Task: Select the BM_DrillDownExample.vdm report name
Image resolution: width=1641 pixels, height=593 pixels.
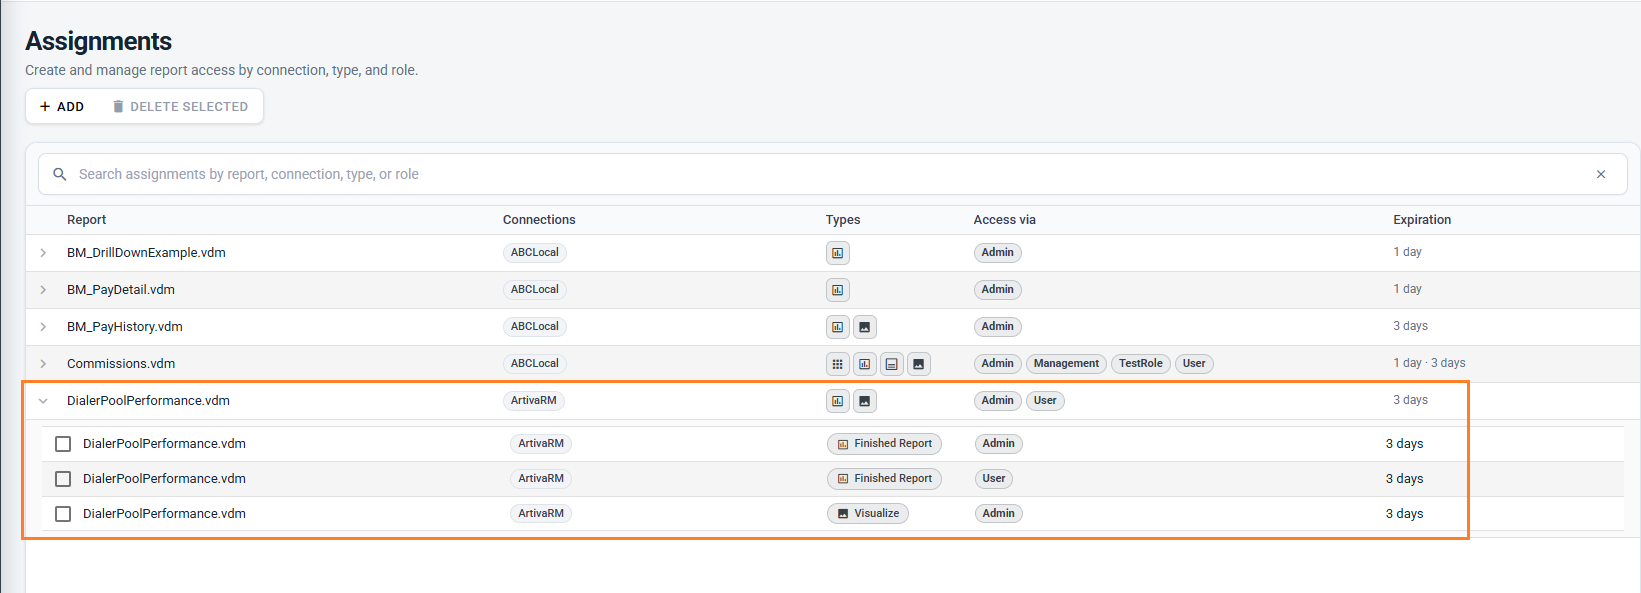Action: (x=146, y=253)
